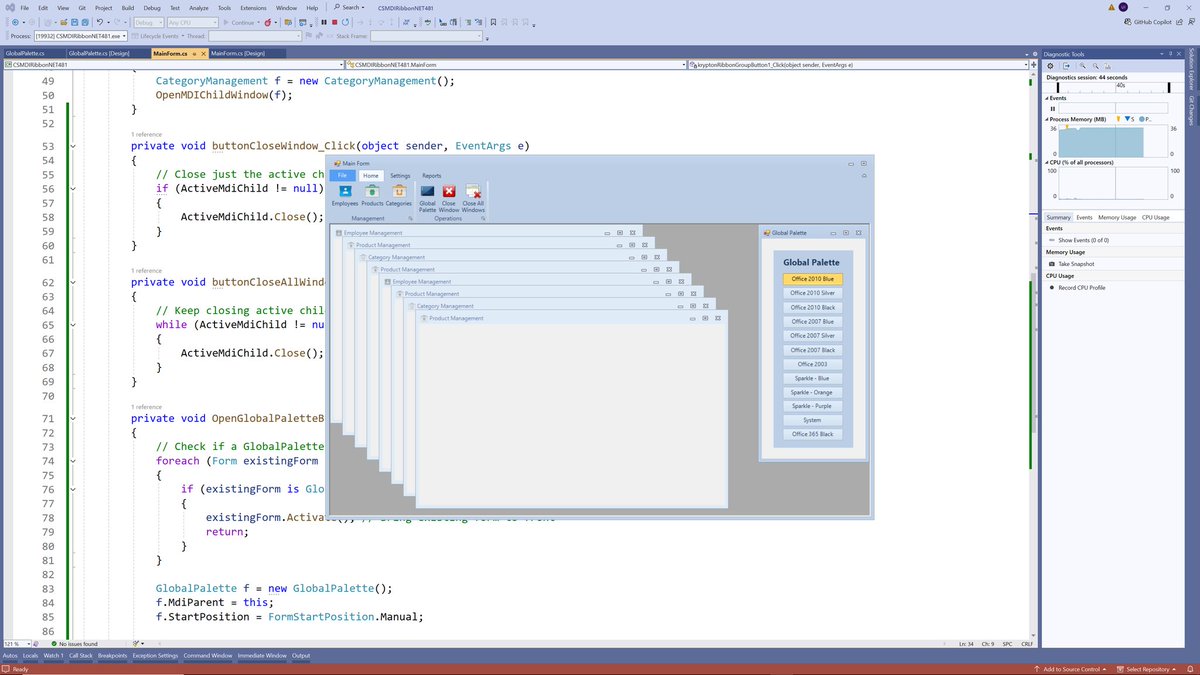Open the Debug menu

152,7
